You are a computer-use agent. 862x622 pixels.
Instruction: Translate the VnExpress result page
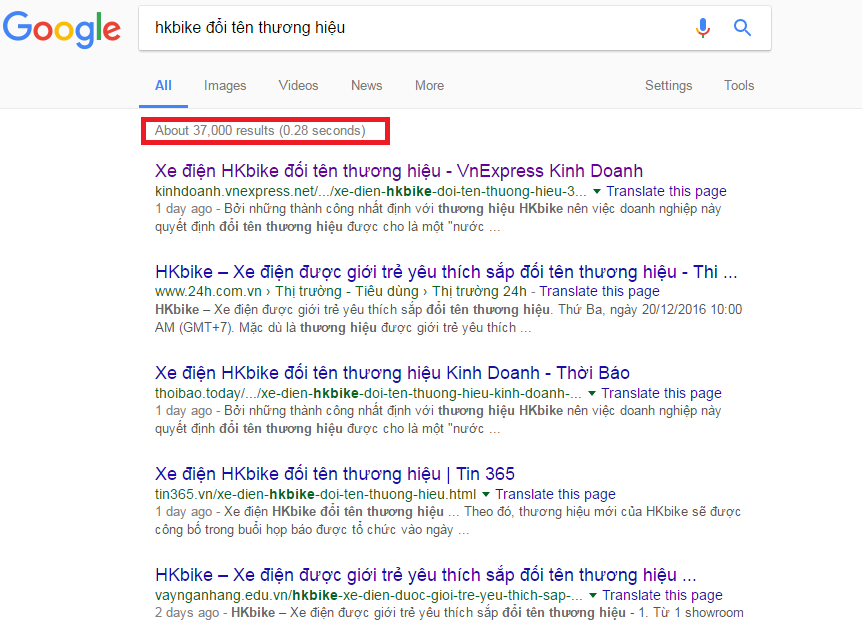coord(666,191)
